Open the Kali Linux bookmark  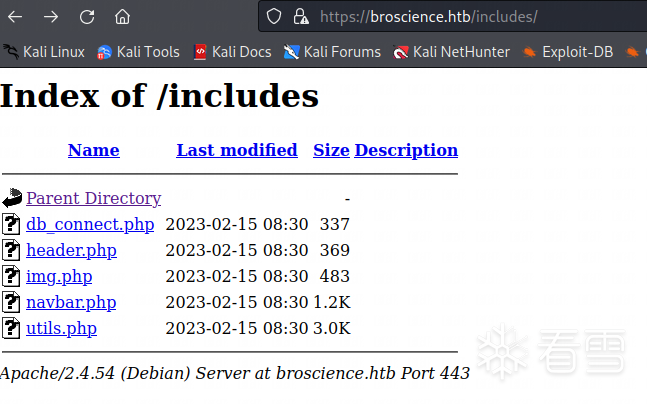pos(45,52)
